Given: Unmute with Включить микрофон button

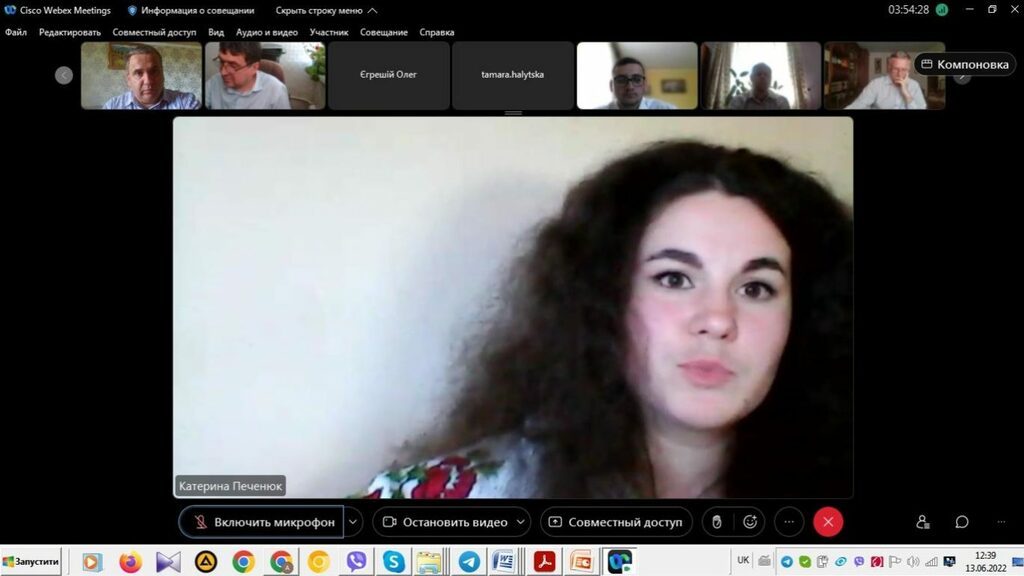Looking at the screenshot, I should [x=262, y=522].
